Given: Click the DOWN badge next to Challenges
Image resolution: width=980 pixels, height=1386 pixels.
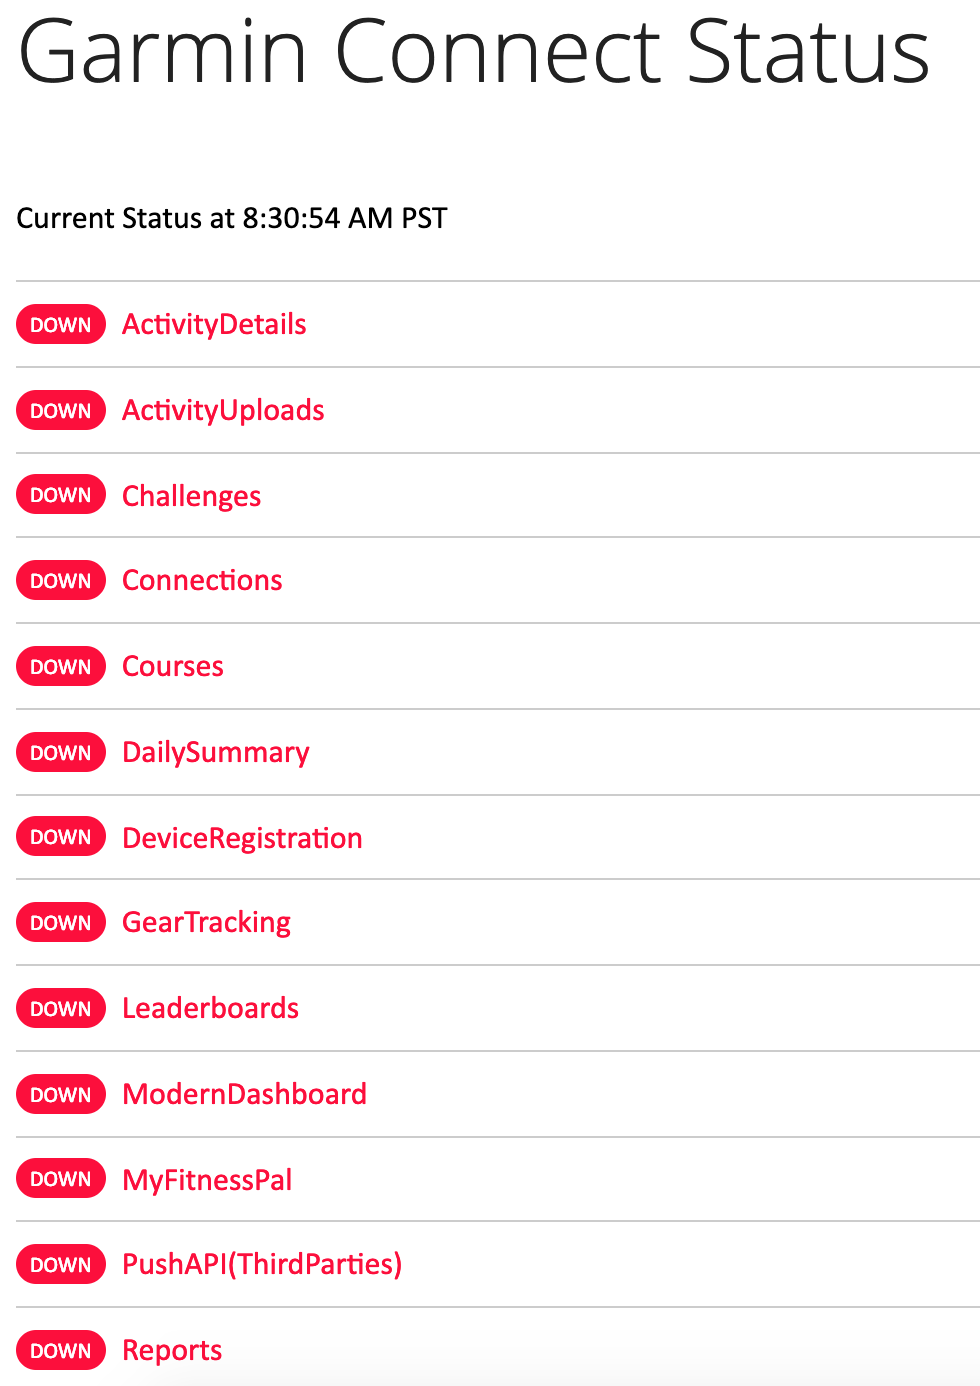Looking at the screenshot, I should pyautogui.click(x=61, y=495).
